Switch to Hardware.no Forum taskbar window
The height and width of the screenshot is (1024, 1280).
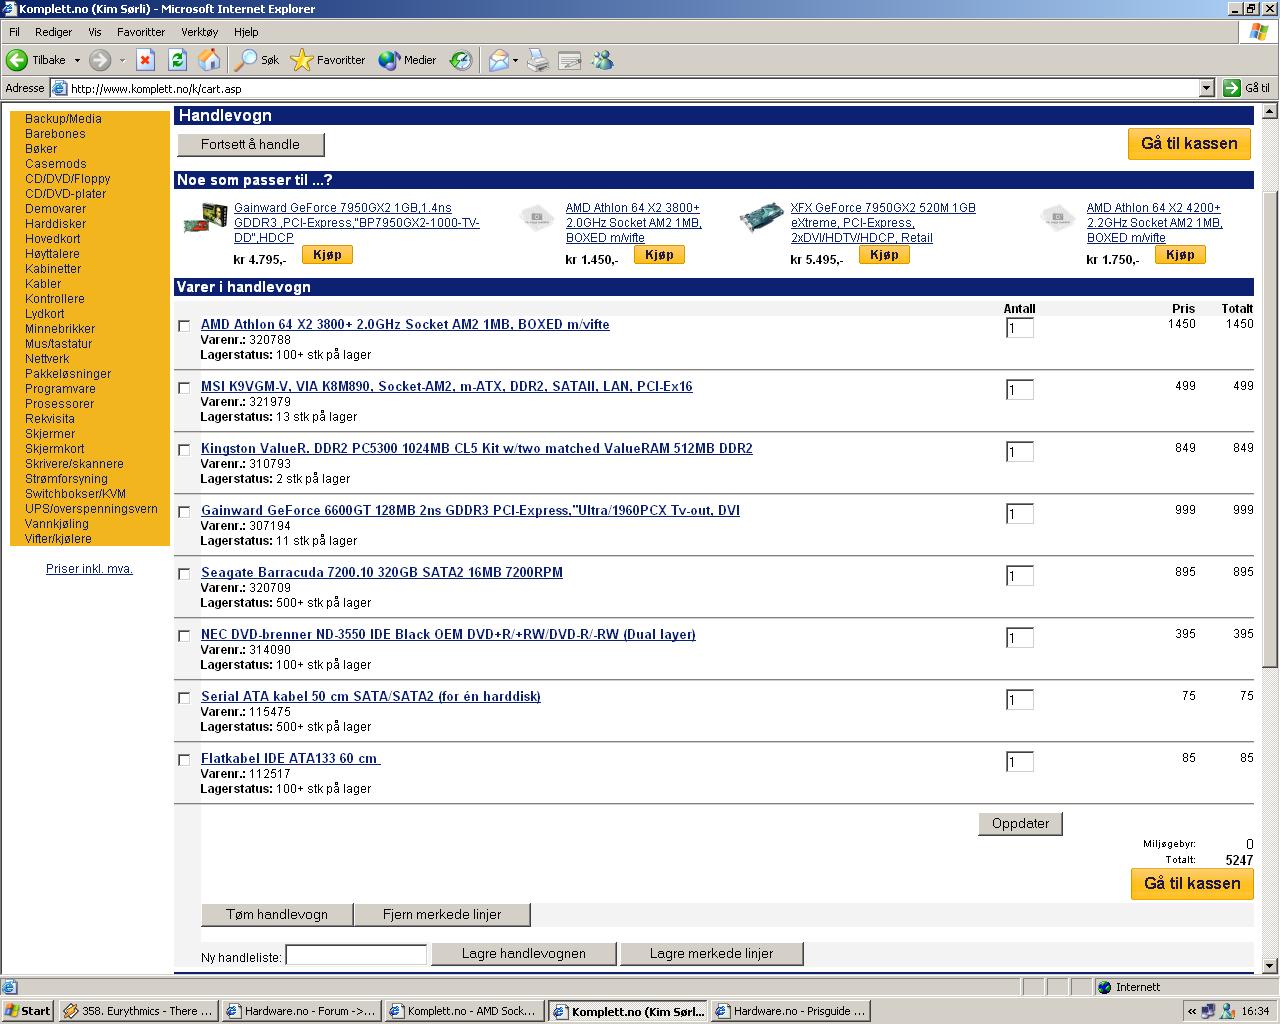tap(301, 1011)
